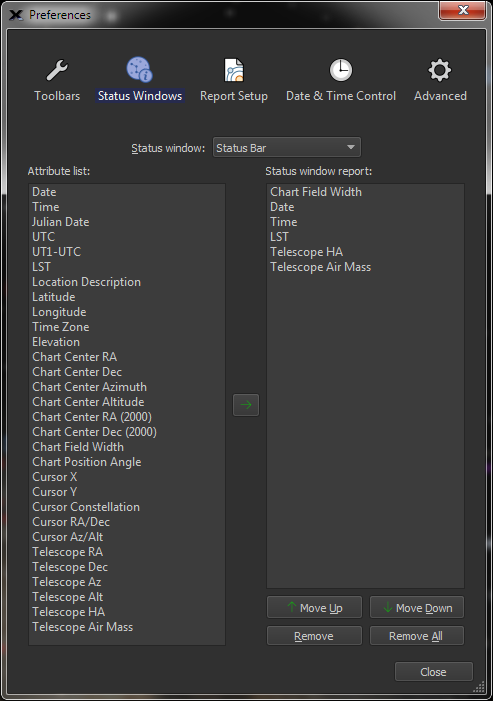Image resolution: width=493 pixels, height=701 pixels.
Task: Select Location Description attribute
Action: pos(127,282)
